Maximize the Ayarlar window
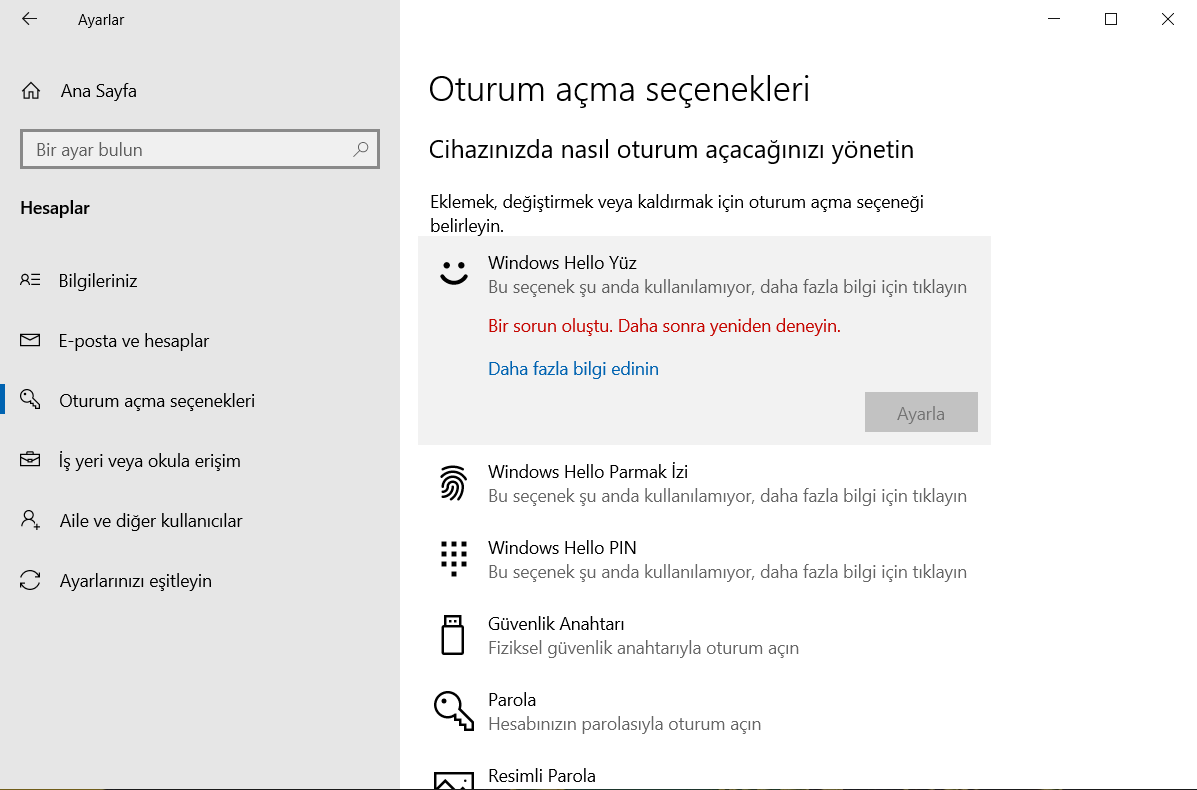The image size is (1197, 790). [1111, 19]
